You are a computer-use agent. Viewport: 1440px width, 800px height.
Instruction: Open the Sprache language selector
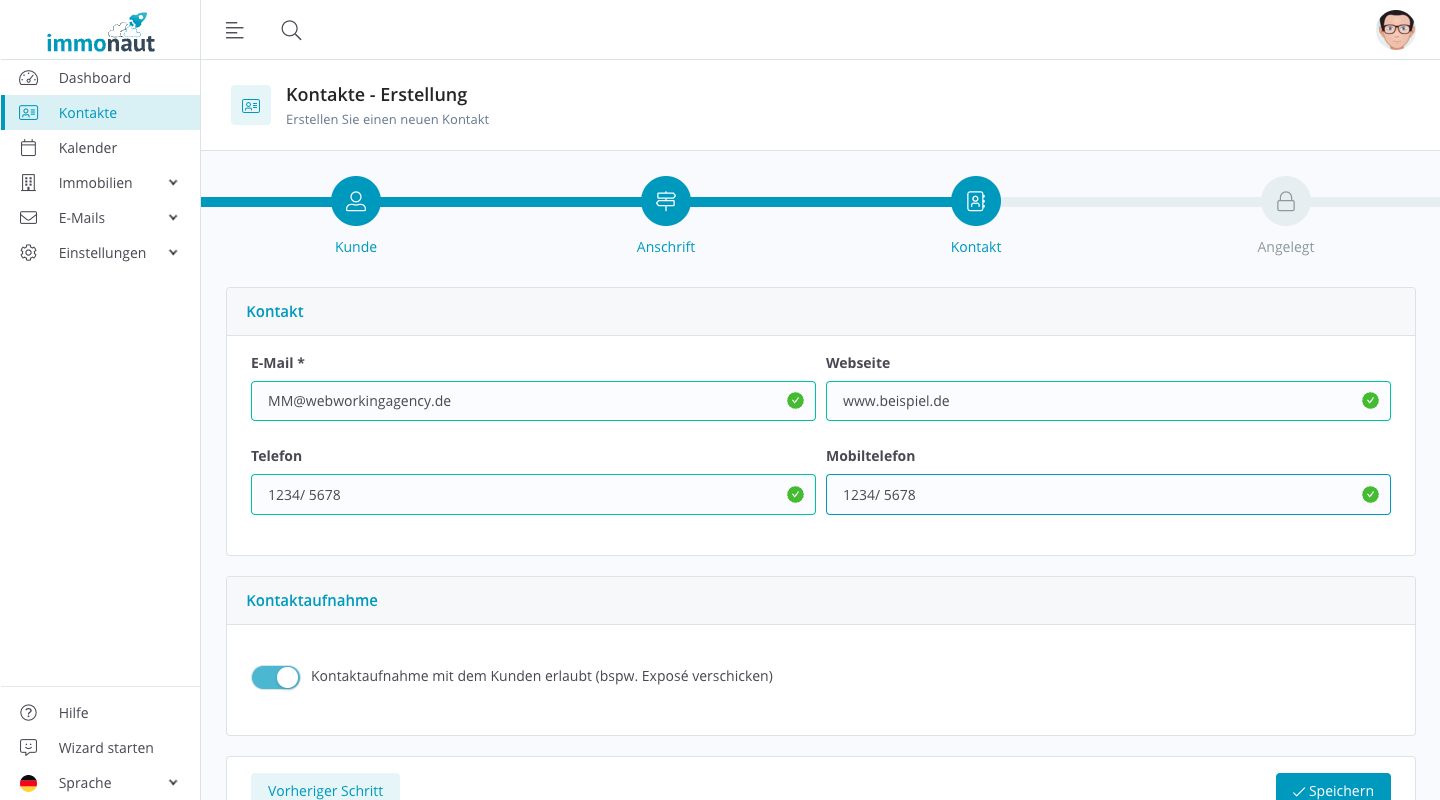100,783
